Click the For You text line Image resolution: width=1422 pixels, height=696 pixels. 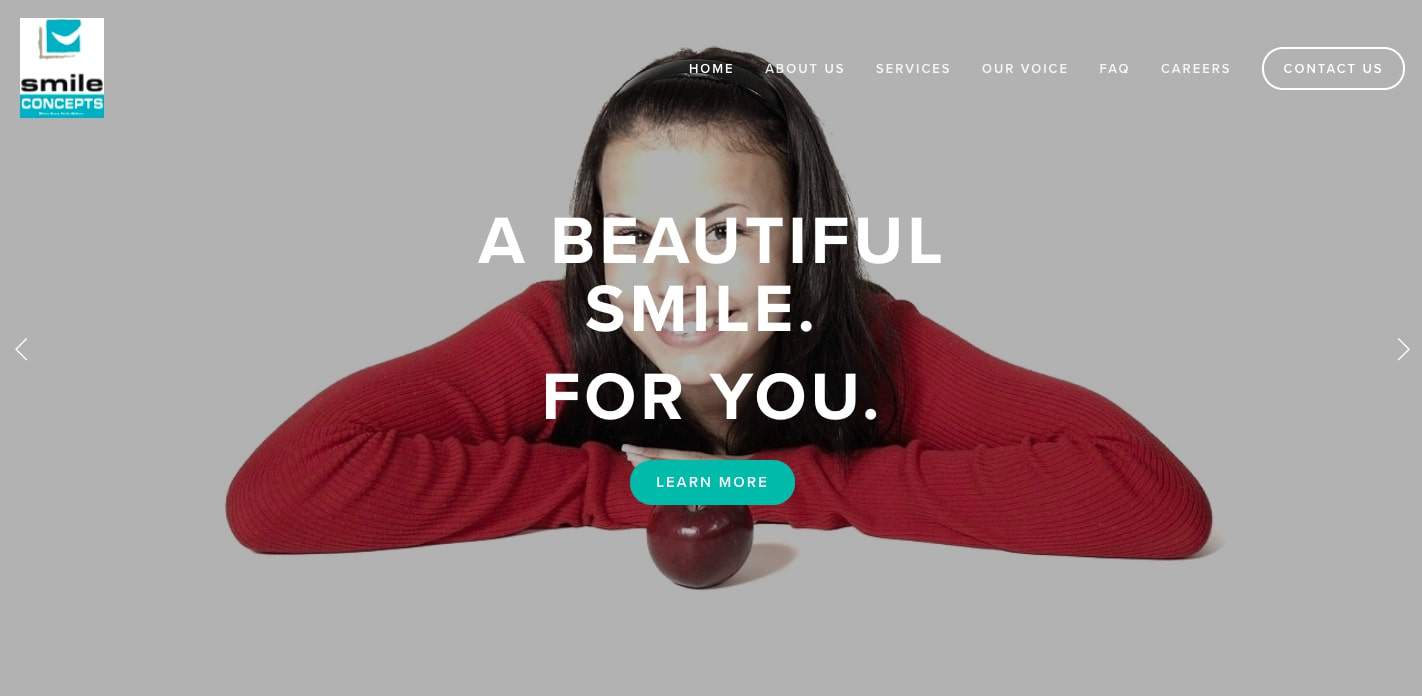711,396
